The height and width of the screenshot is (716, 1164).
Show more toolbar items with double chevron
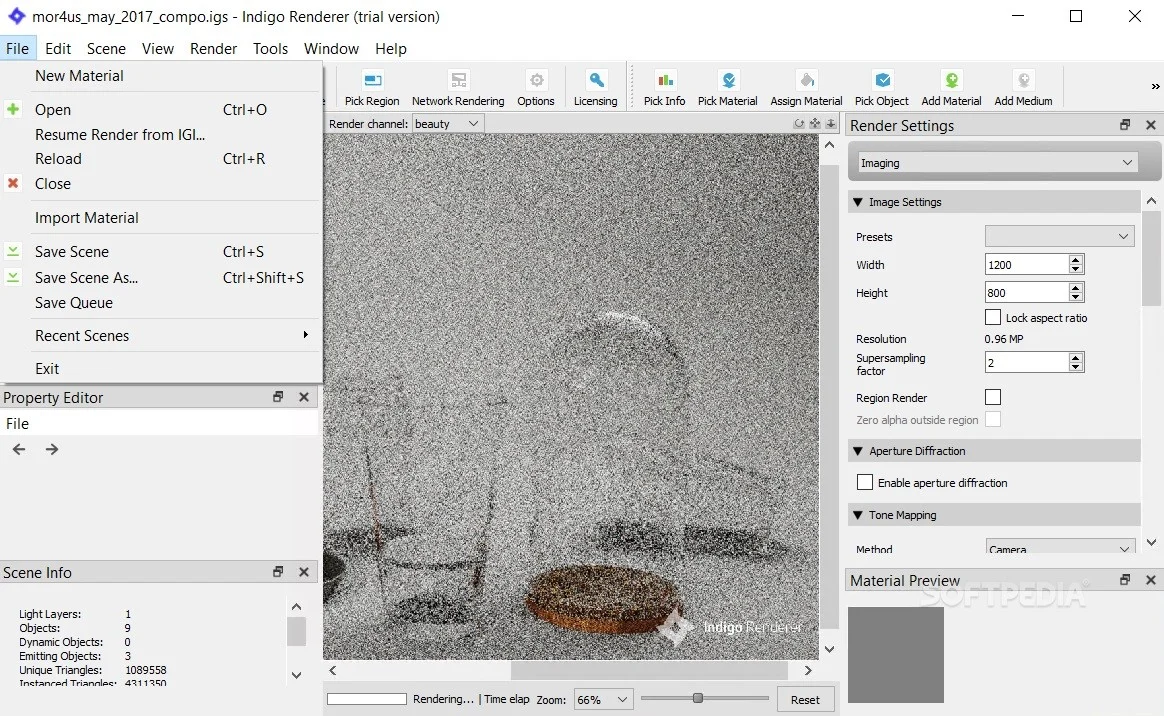(1155, 87)
